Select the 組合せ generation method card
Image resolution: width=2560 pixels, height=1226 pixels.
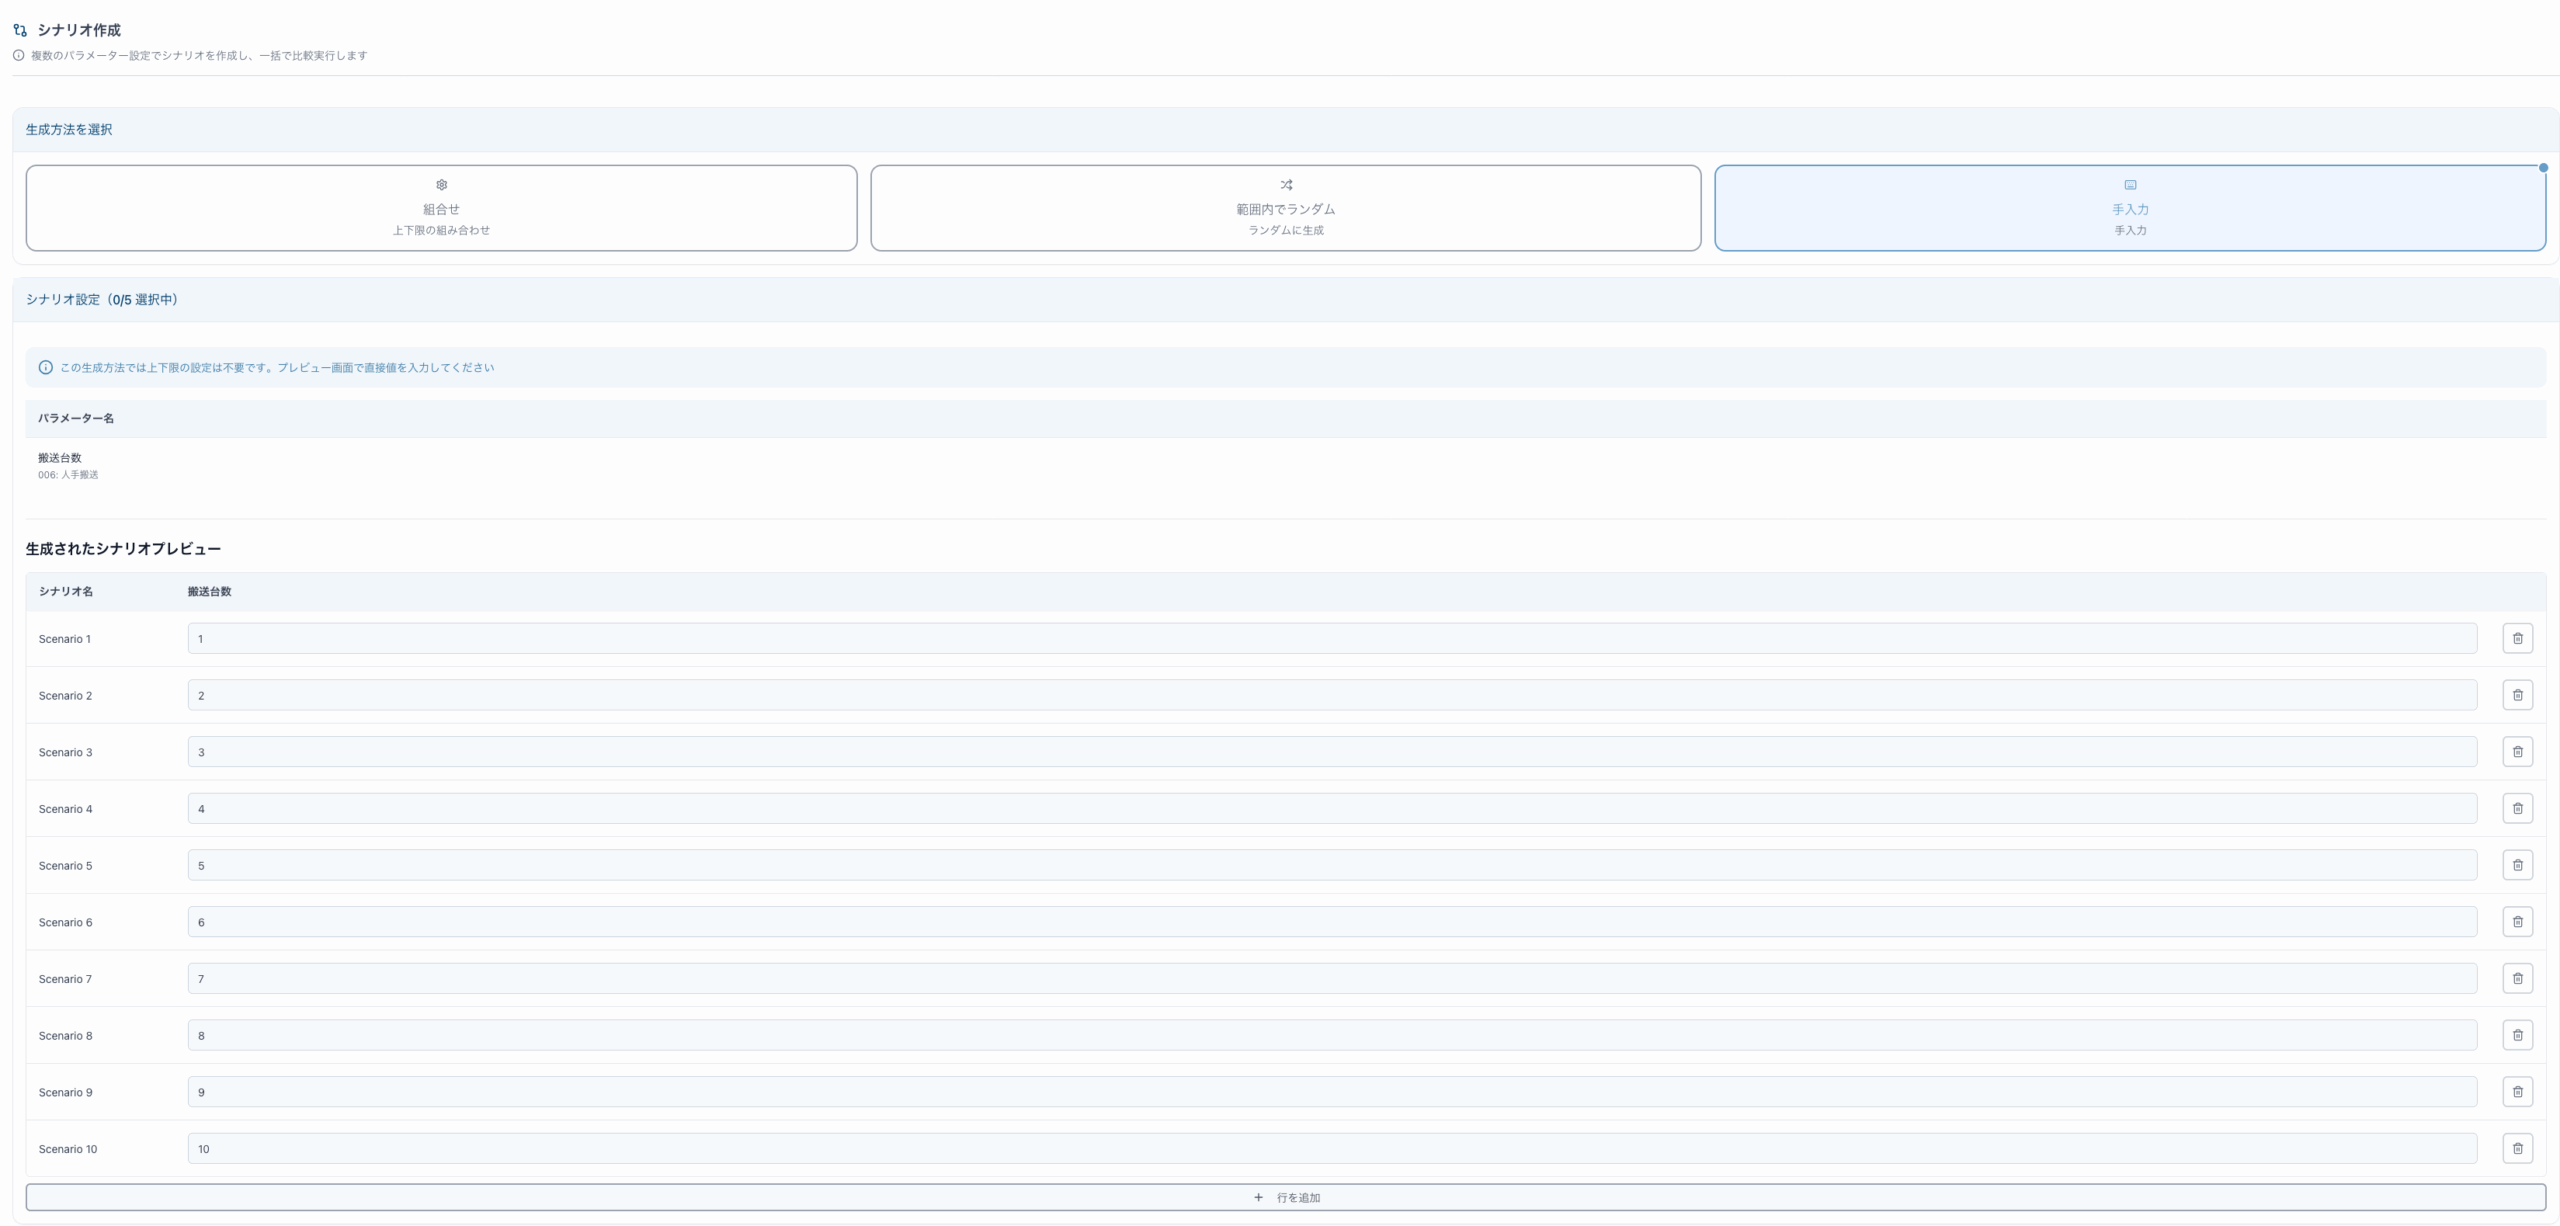pyautogui.click(x=441, y=208)
